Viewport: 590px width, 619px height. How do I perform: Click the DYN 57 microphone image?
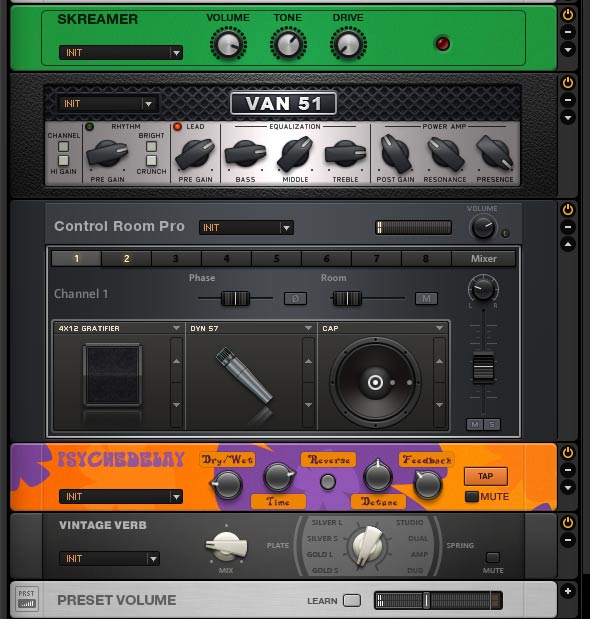244,375
